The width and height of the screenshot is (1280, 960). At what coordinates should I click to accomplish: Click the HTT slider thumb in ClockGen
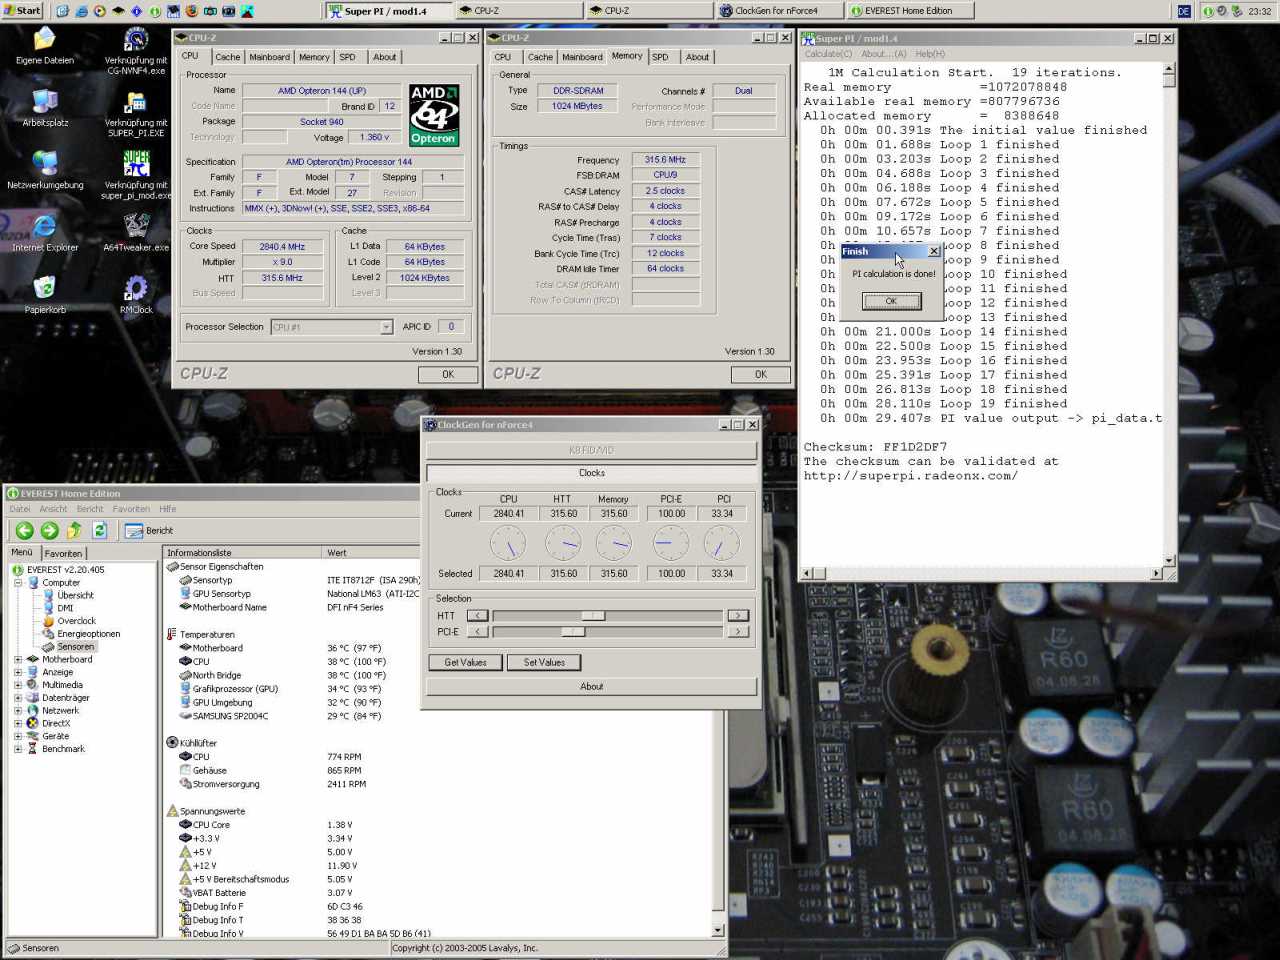point(593,616)
